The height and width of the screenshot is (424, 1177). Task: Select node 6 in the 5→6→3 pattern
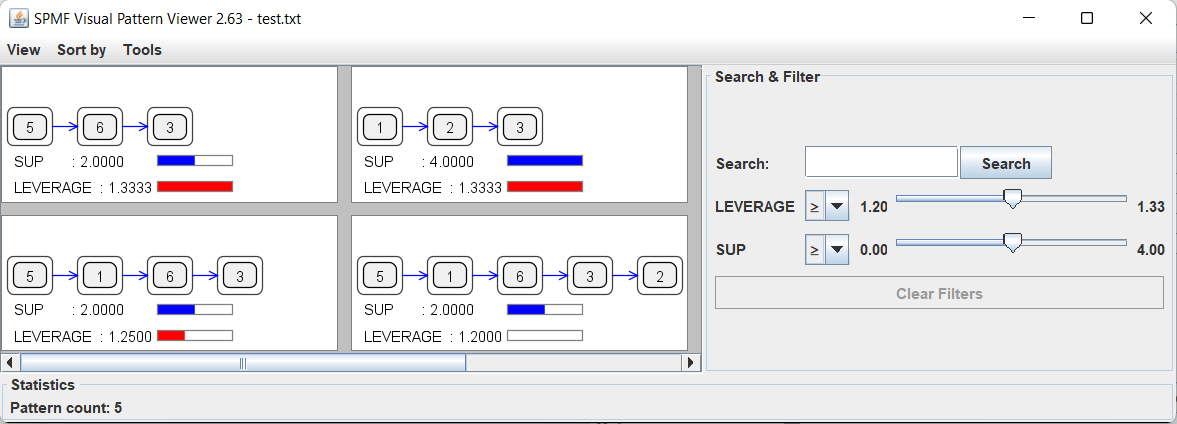pyautogui.click(x=100, y=127)
